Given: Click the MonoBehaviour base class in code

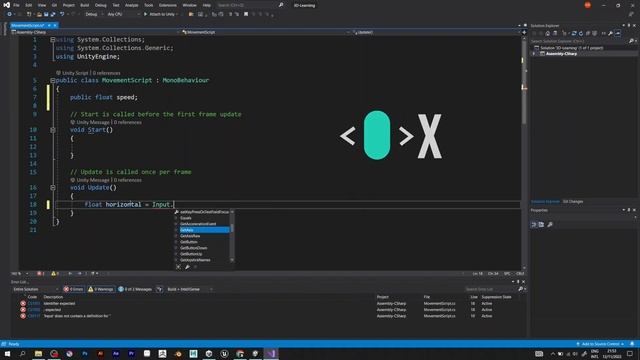Looking at the screenshot, I should tap(186, 80).
